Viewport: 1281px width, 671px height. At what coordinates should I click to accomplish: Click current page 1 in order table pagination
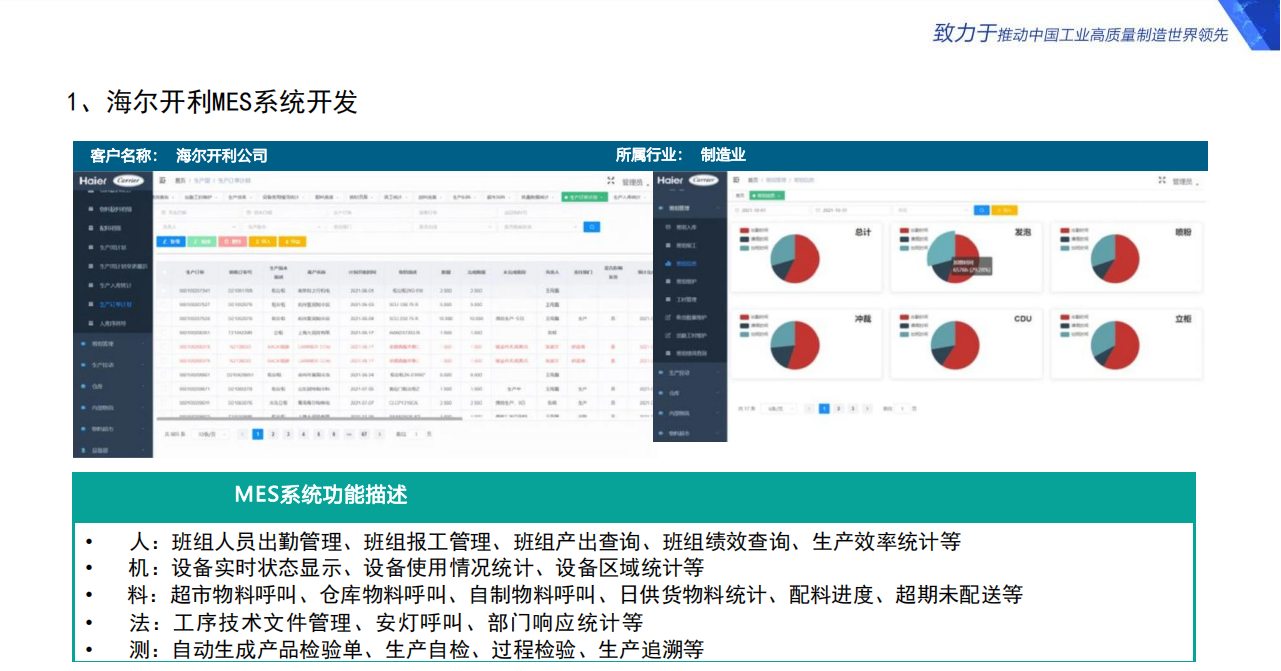pos(258,434)
